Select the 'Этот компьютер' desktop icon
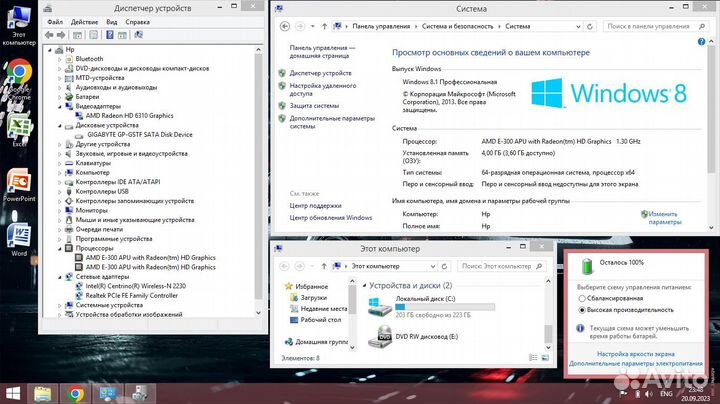 [x=19, y=25]
